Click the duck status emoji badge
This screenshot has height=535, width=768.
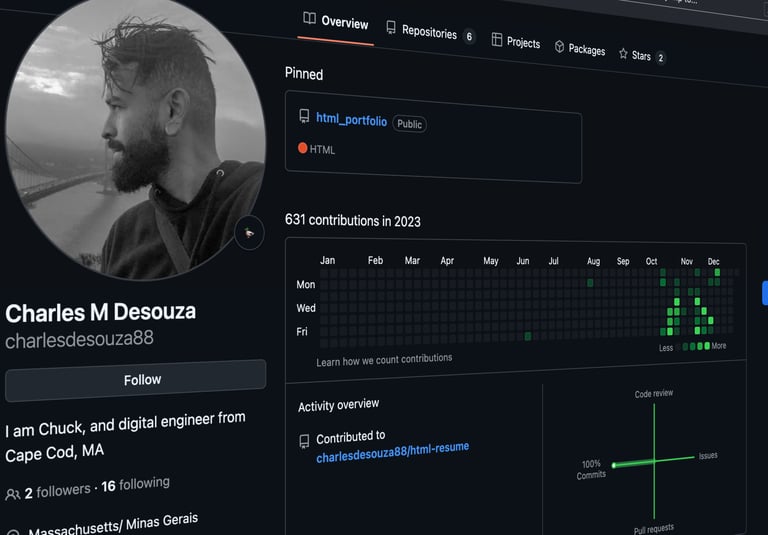(x=249, y=233)
